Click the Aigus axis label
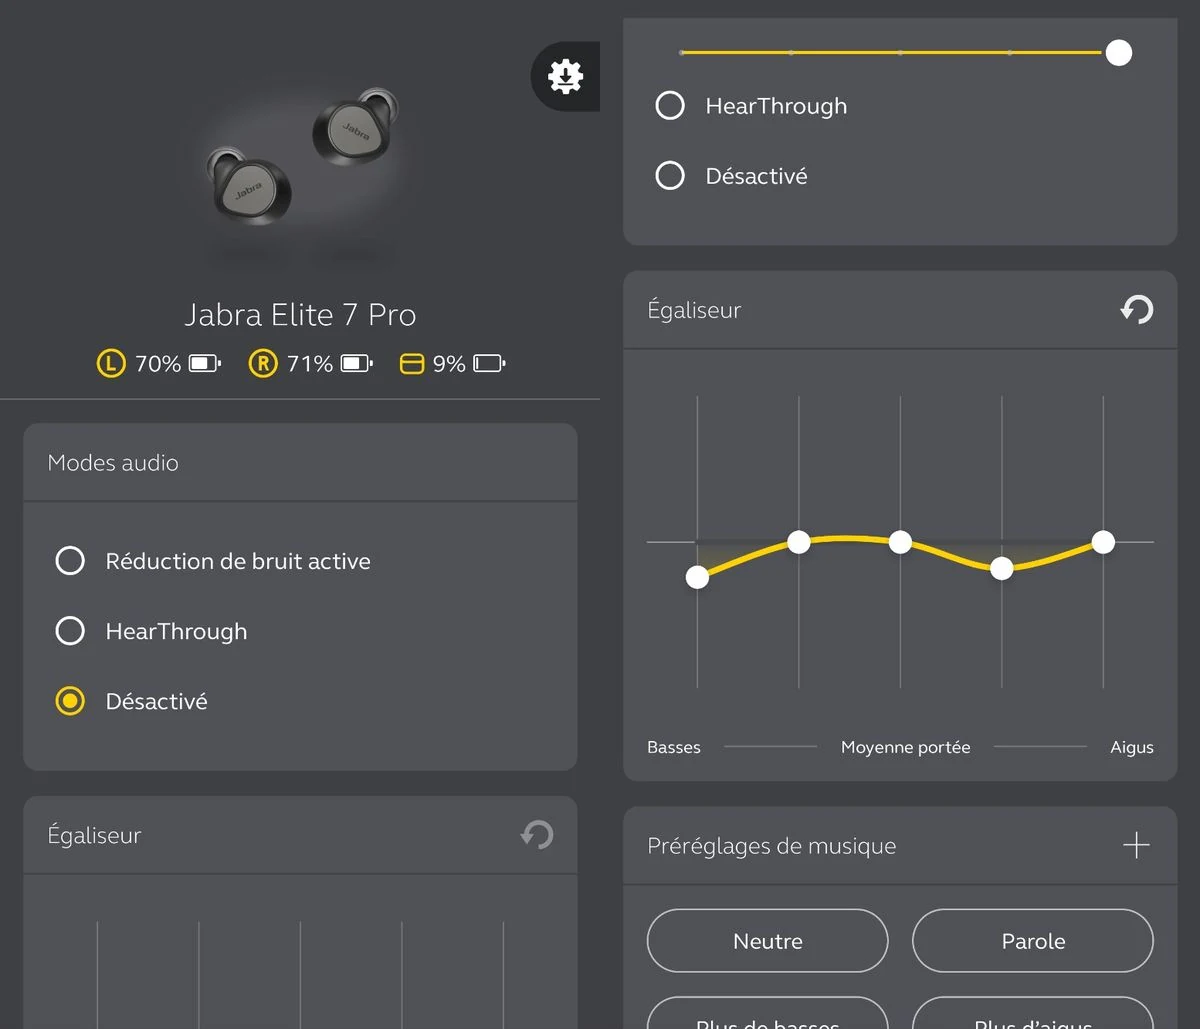This screenshot has height=1029, width=1200. (1132, 747)
